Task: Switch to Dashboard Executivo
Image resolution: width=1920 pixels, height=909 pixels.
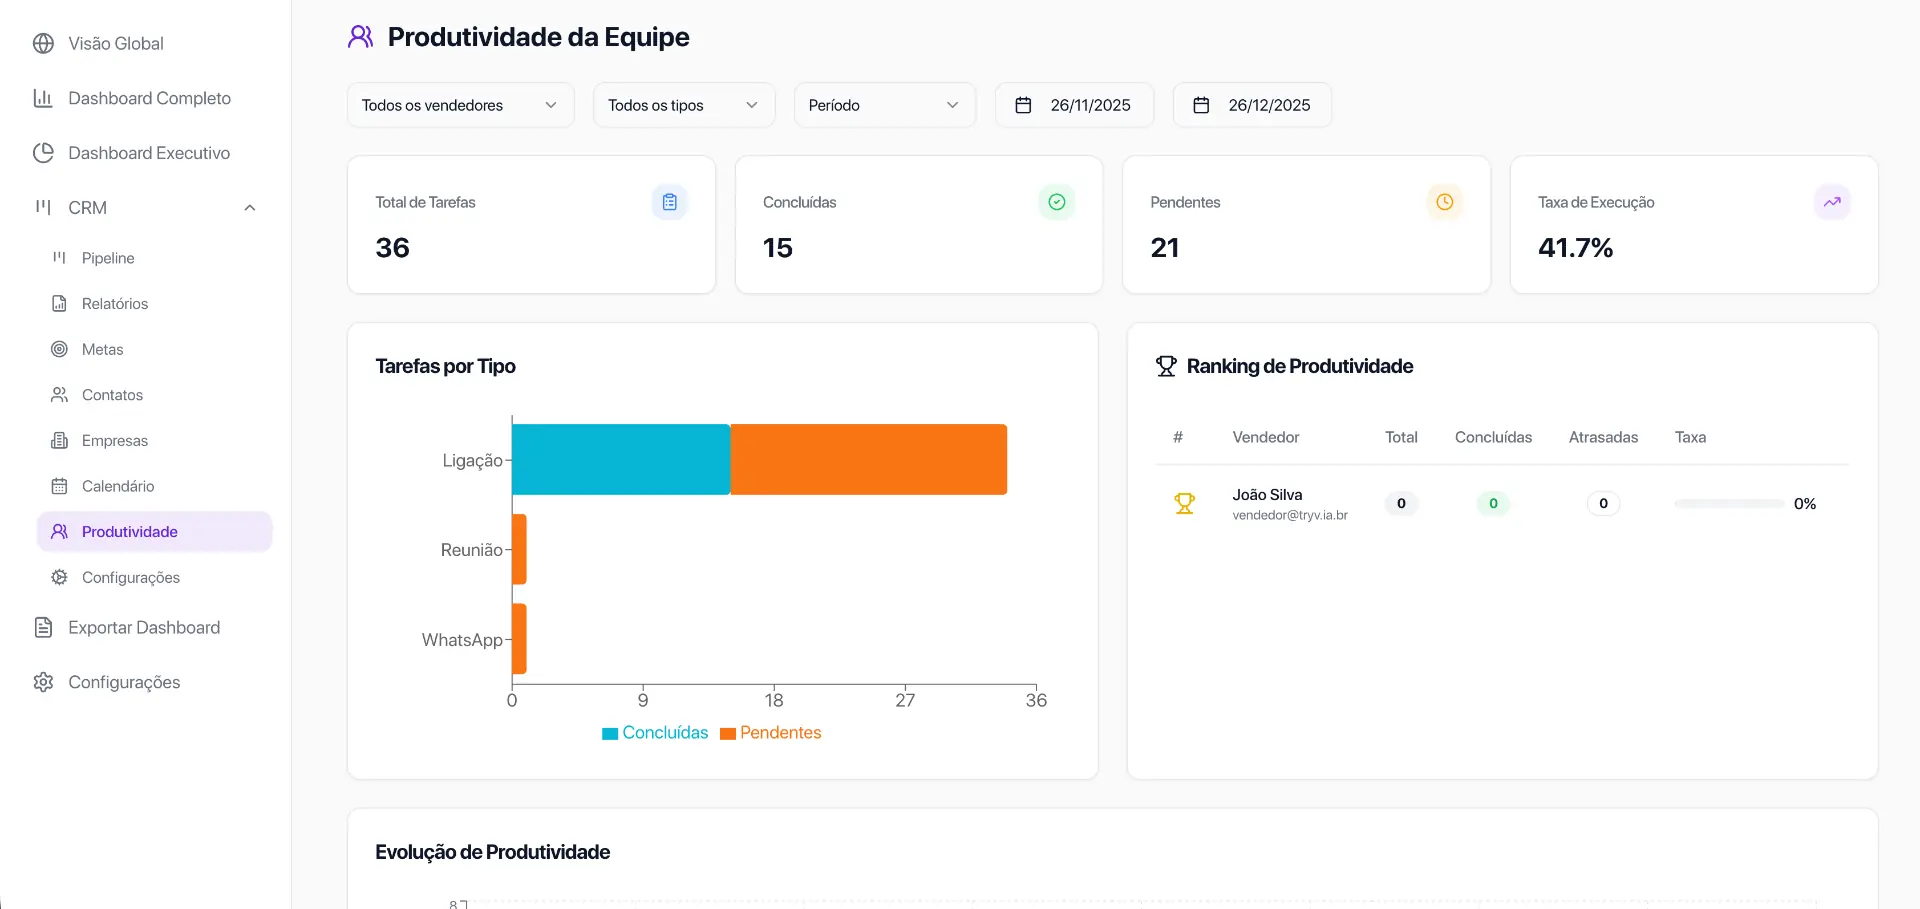Action: pos(148,152)
